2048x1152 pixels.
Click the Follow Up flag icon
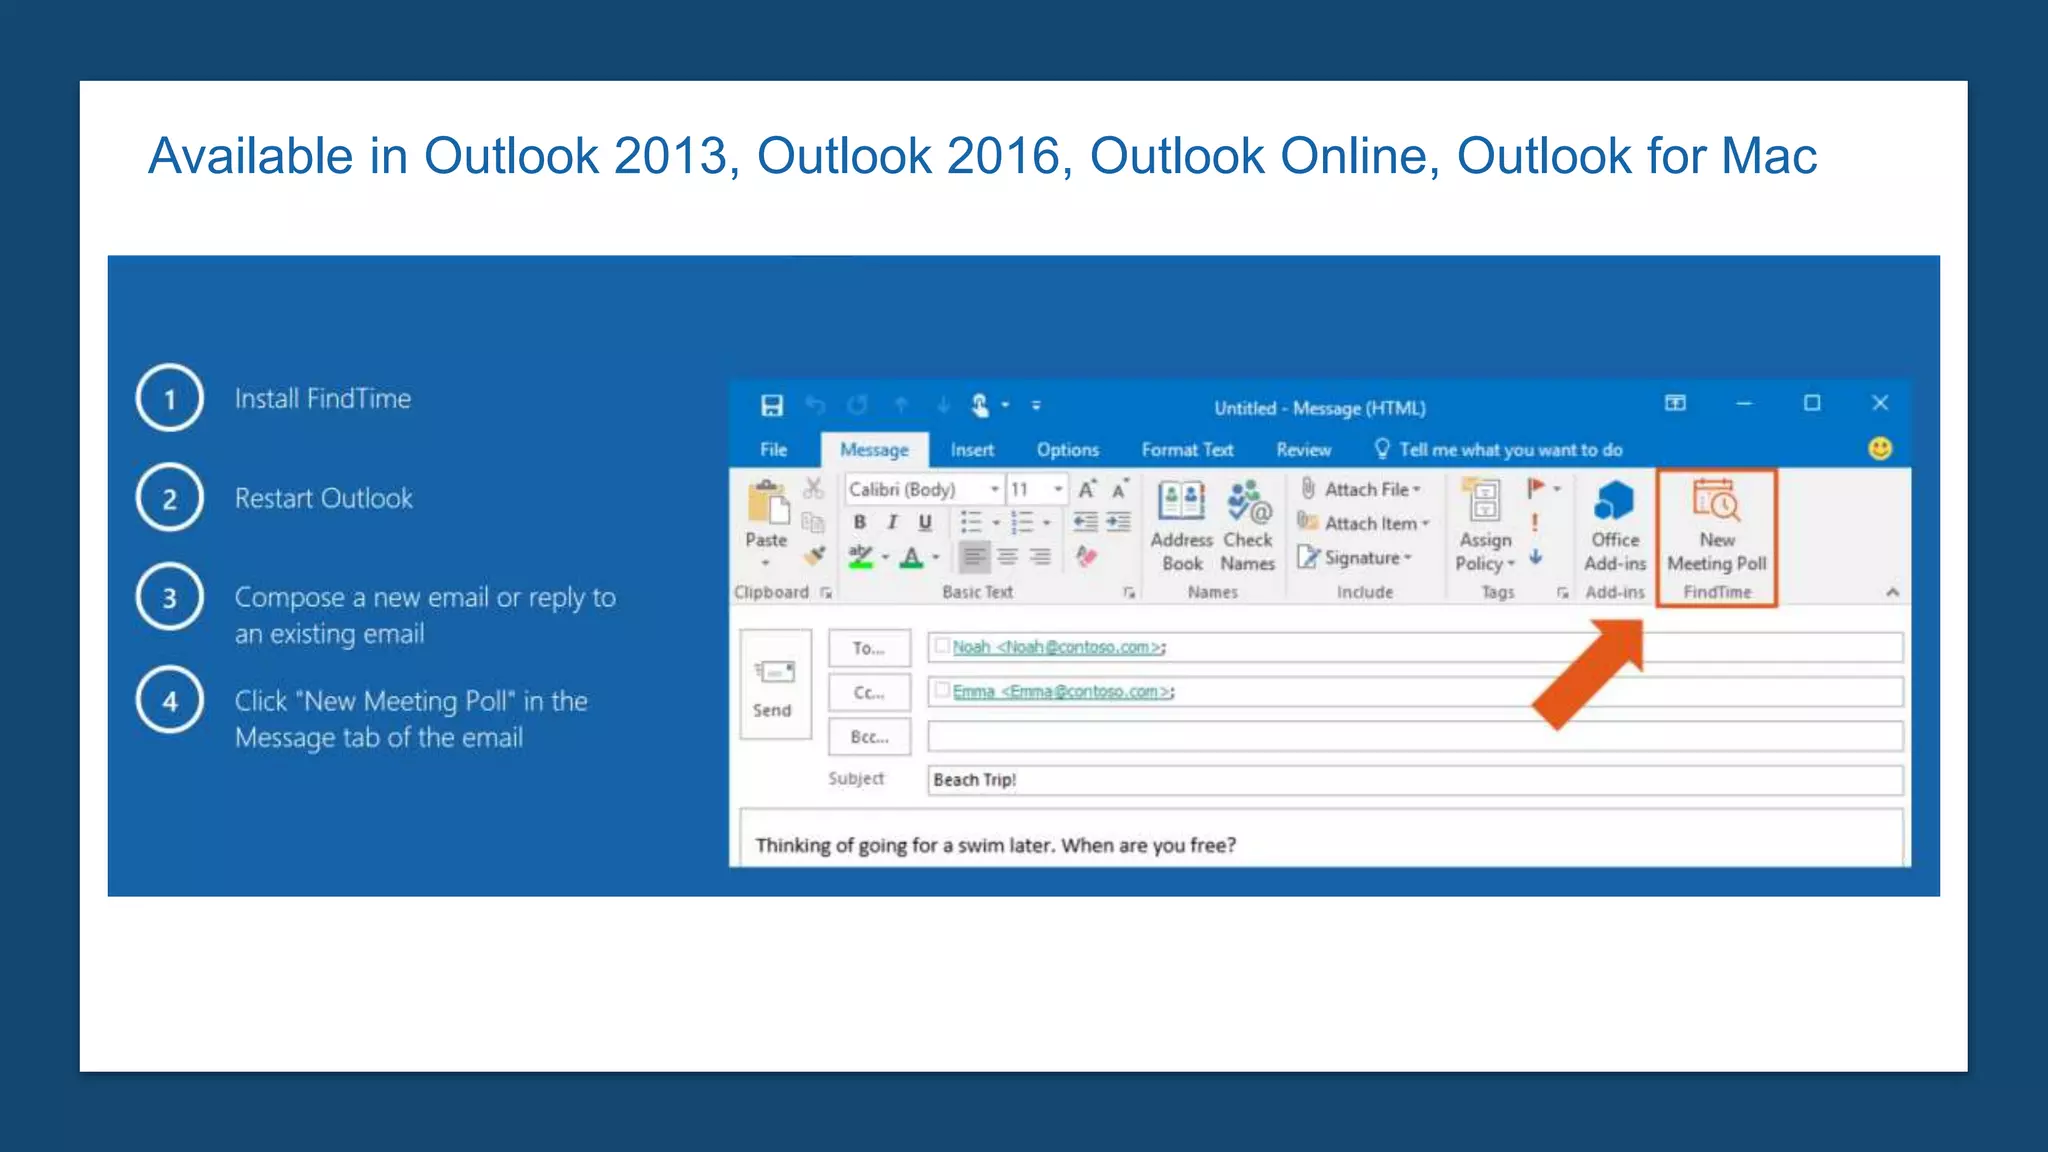1537,488
